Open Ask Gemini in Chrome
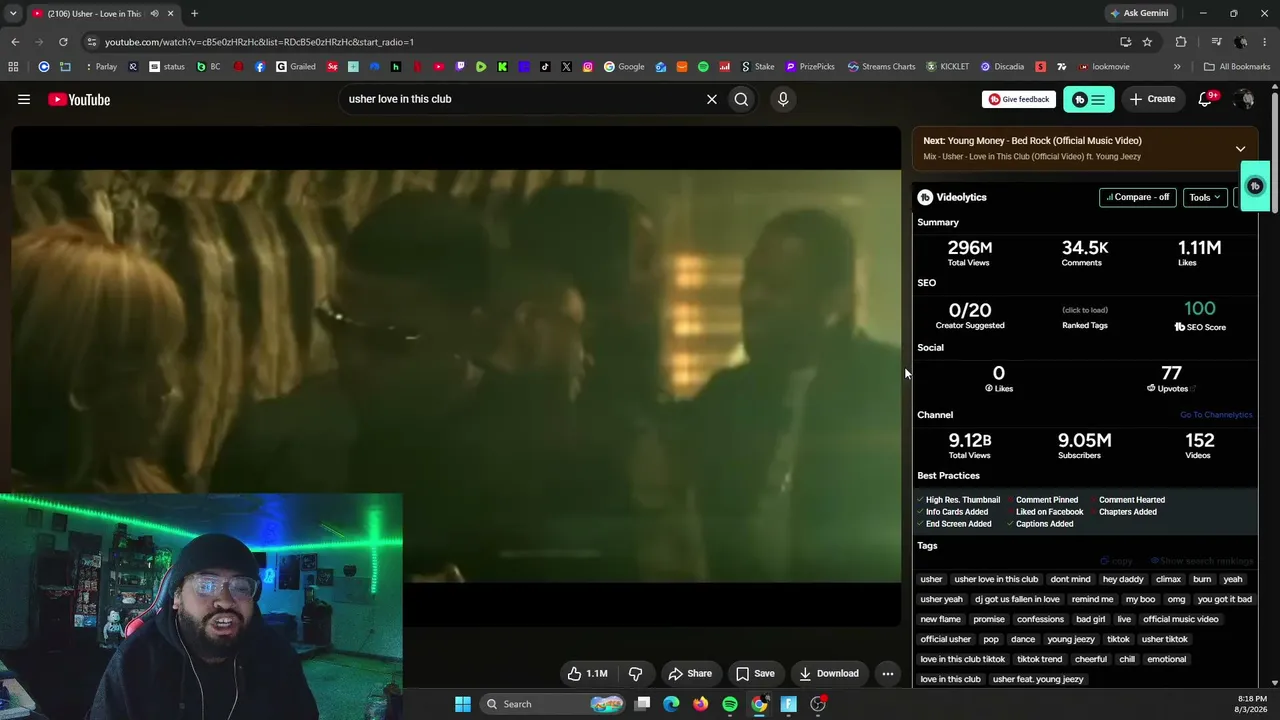 pyautogui.click(x=1140, y=13)
